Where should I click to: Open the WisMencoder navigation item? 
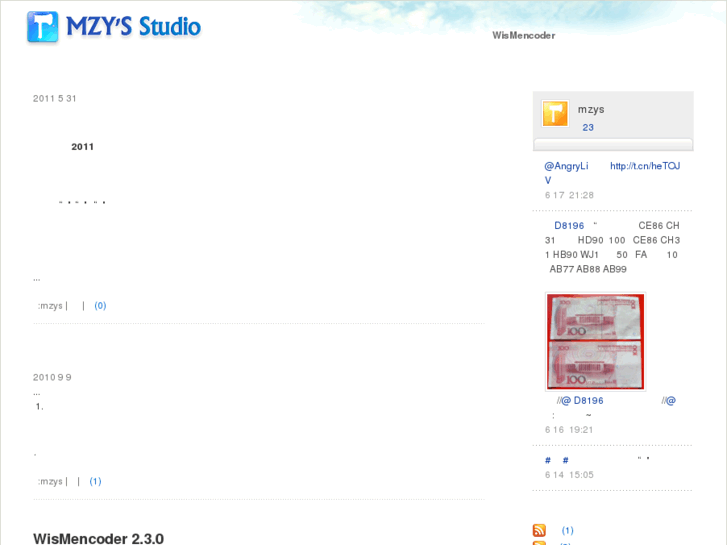click(x=523, y=36)
